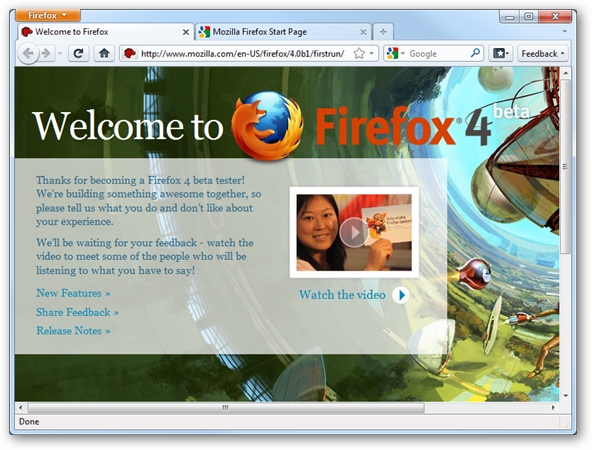The height and width of the screenshot is (450, 592).
Task: Click the site favicon in address bar
Action: (x=130, y=53)
